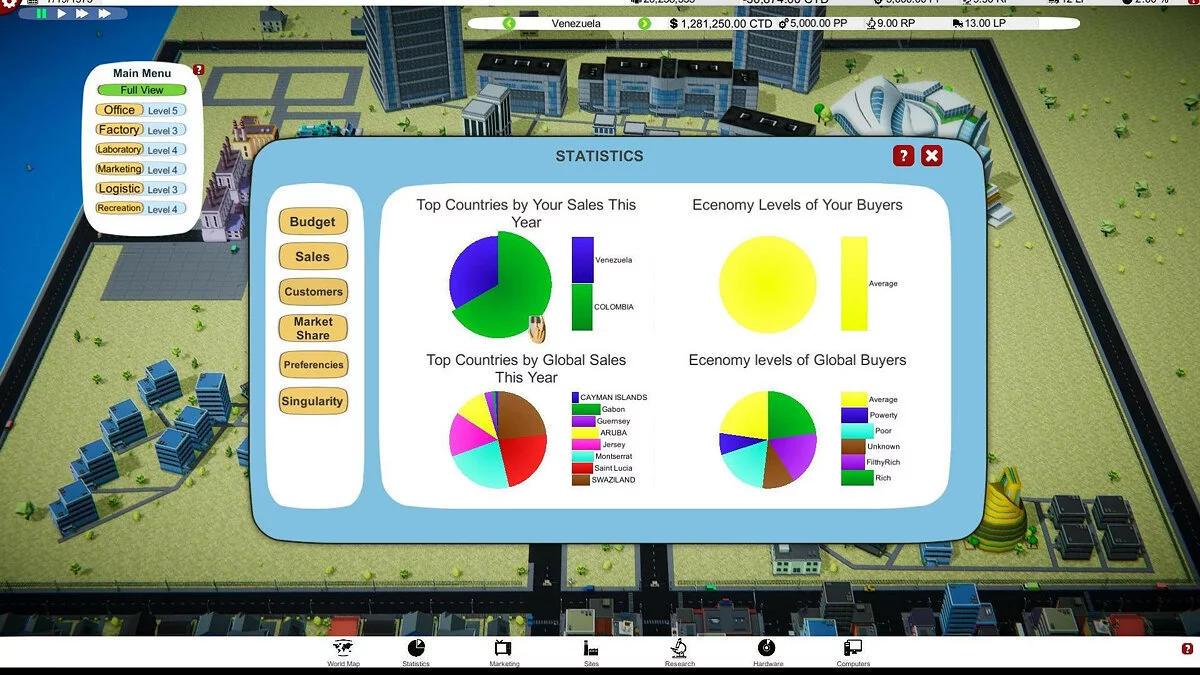Open the Hardware disc icon
The width and height of the screenshot is (1200, 675).
coord(767,648)
